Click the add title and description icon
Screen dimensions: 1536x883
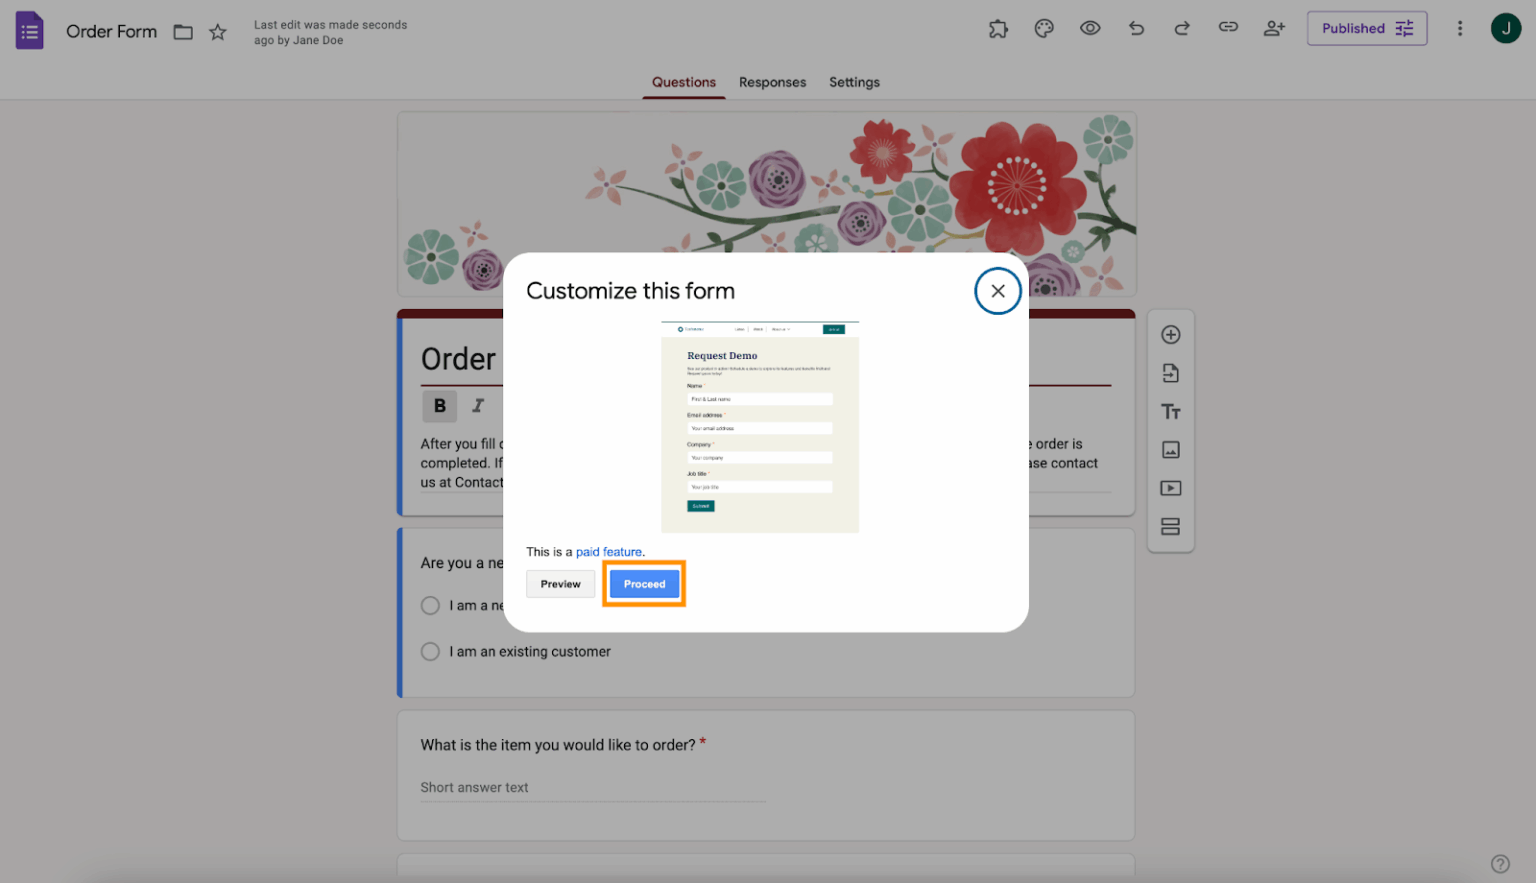pyautogui.click(x=1170, y=411)
